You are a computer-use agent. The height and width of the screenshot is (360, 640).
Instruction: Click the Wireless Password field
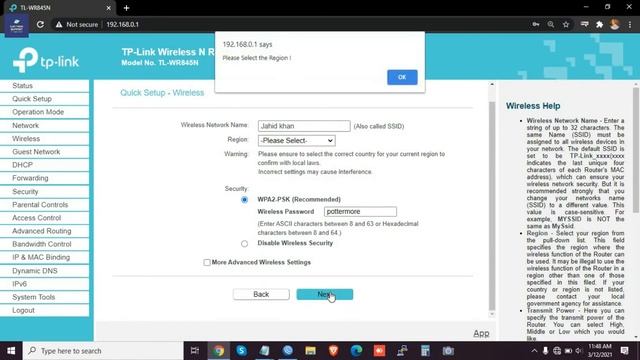(360, 211)
